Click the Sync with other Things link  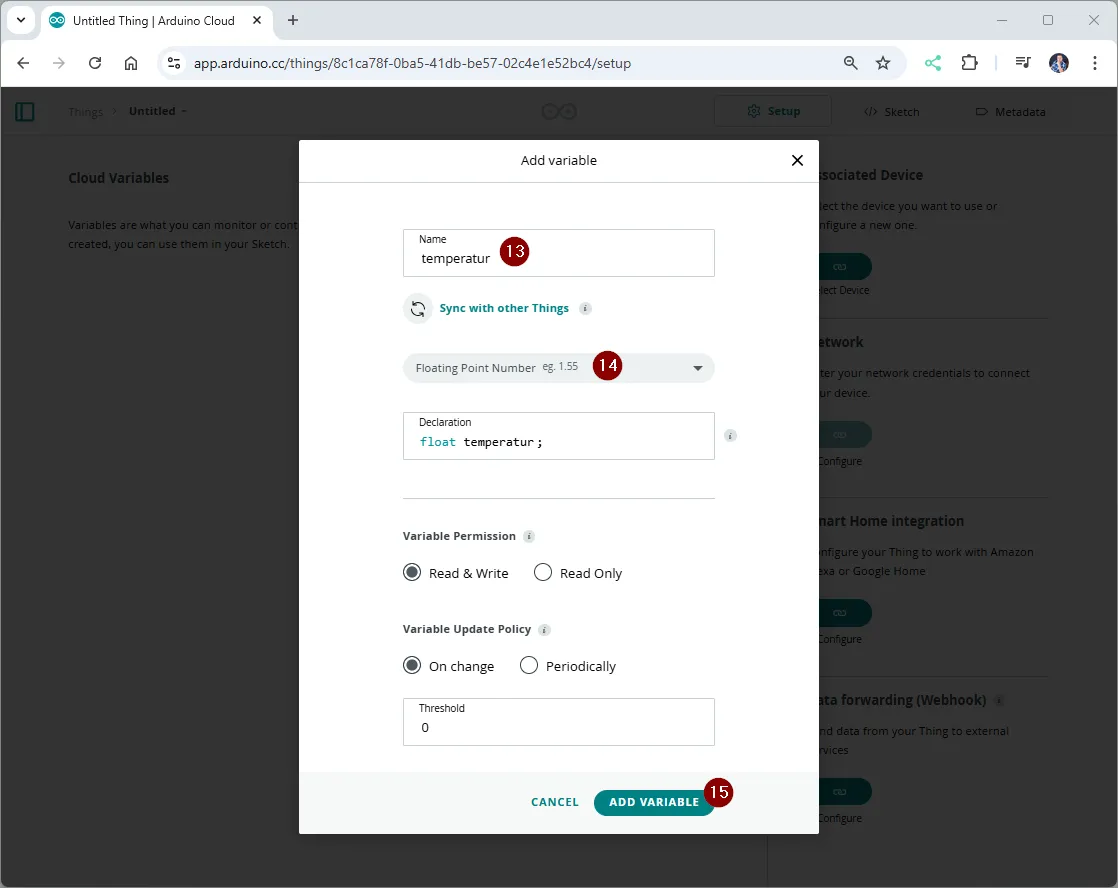[504, 308]
